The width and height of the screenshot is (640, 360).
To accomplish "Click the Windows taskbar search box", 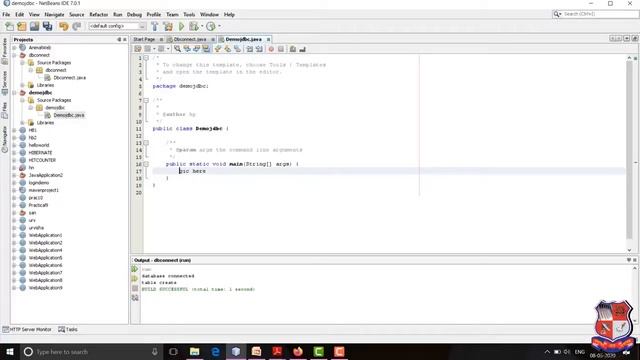I will coord(91,351).
